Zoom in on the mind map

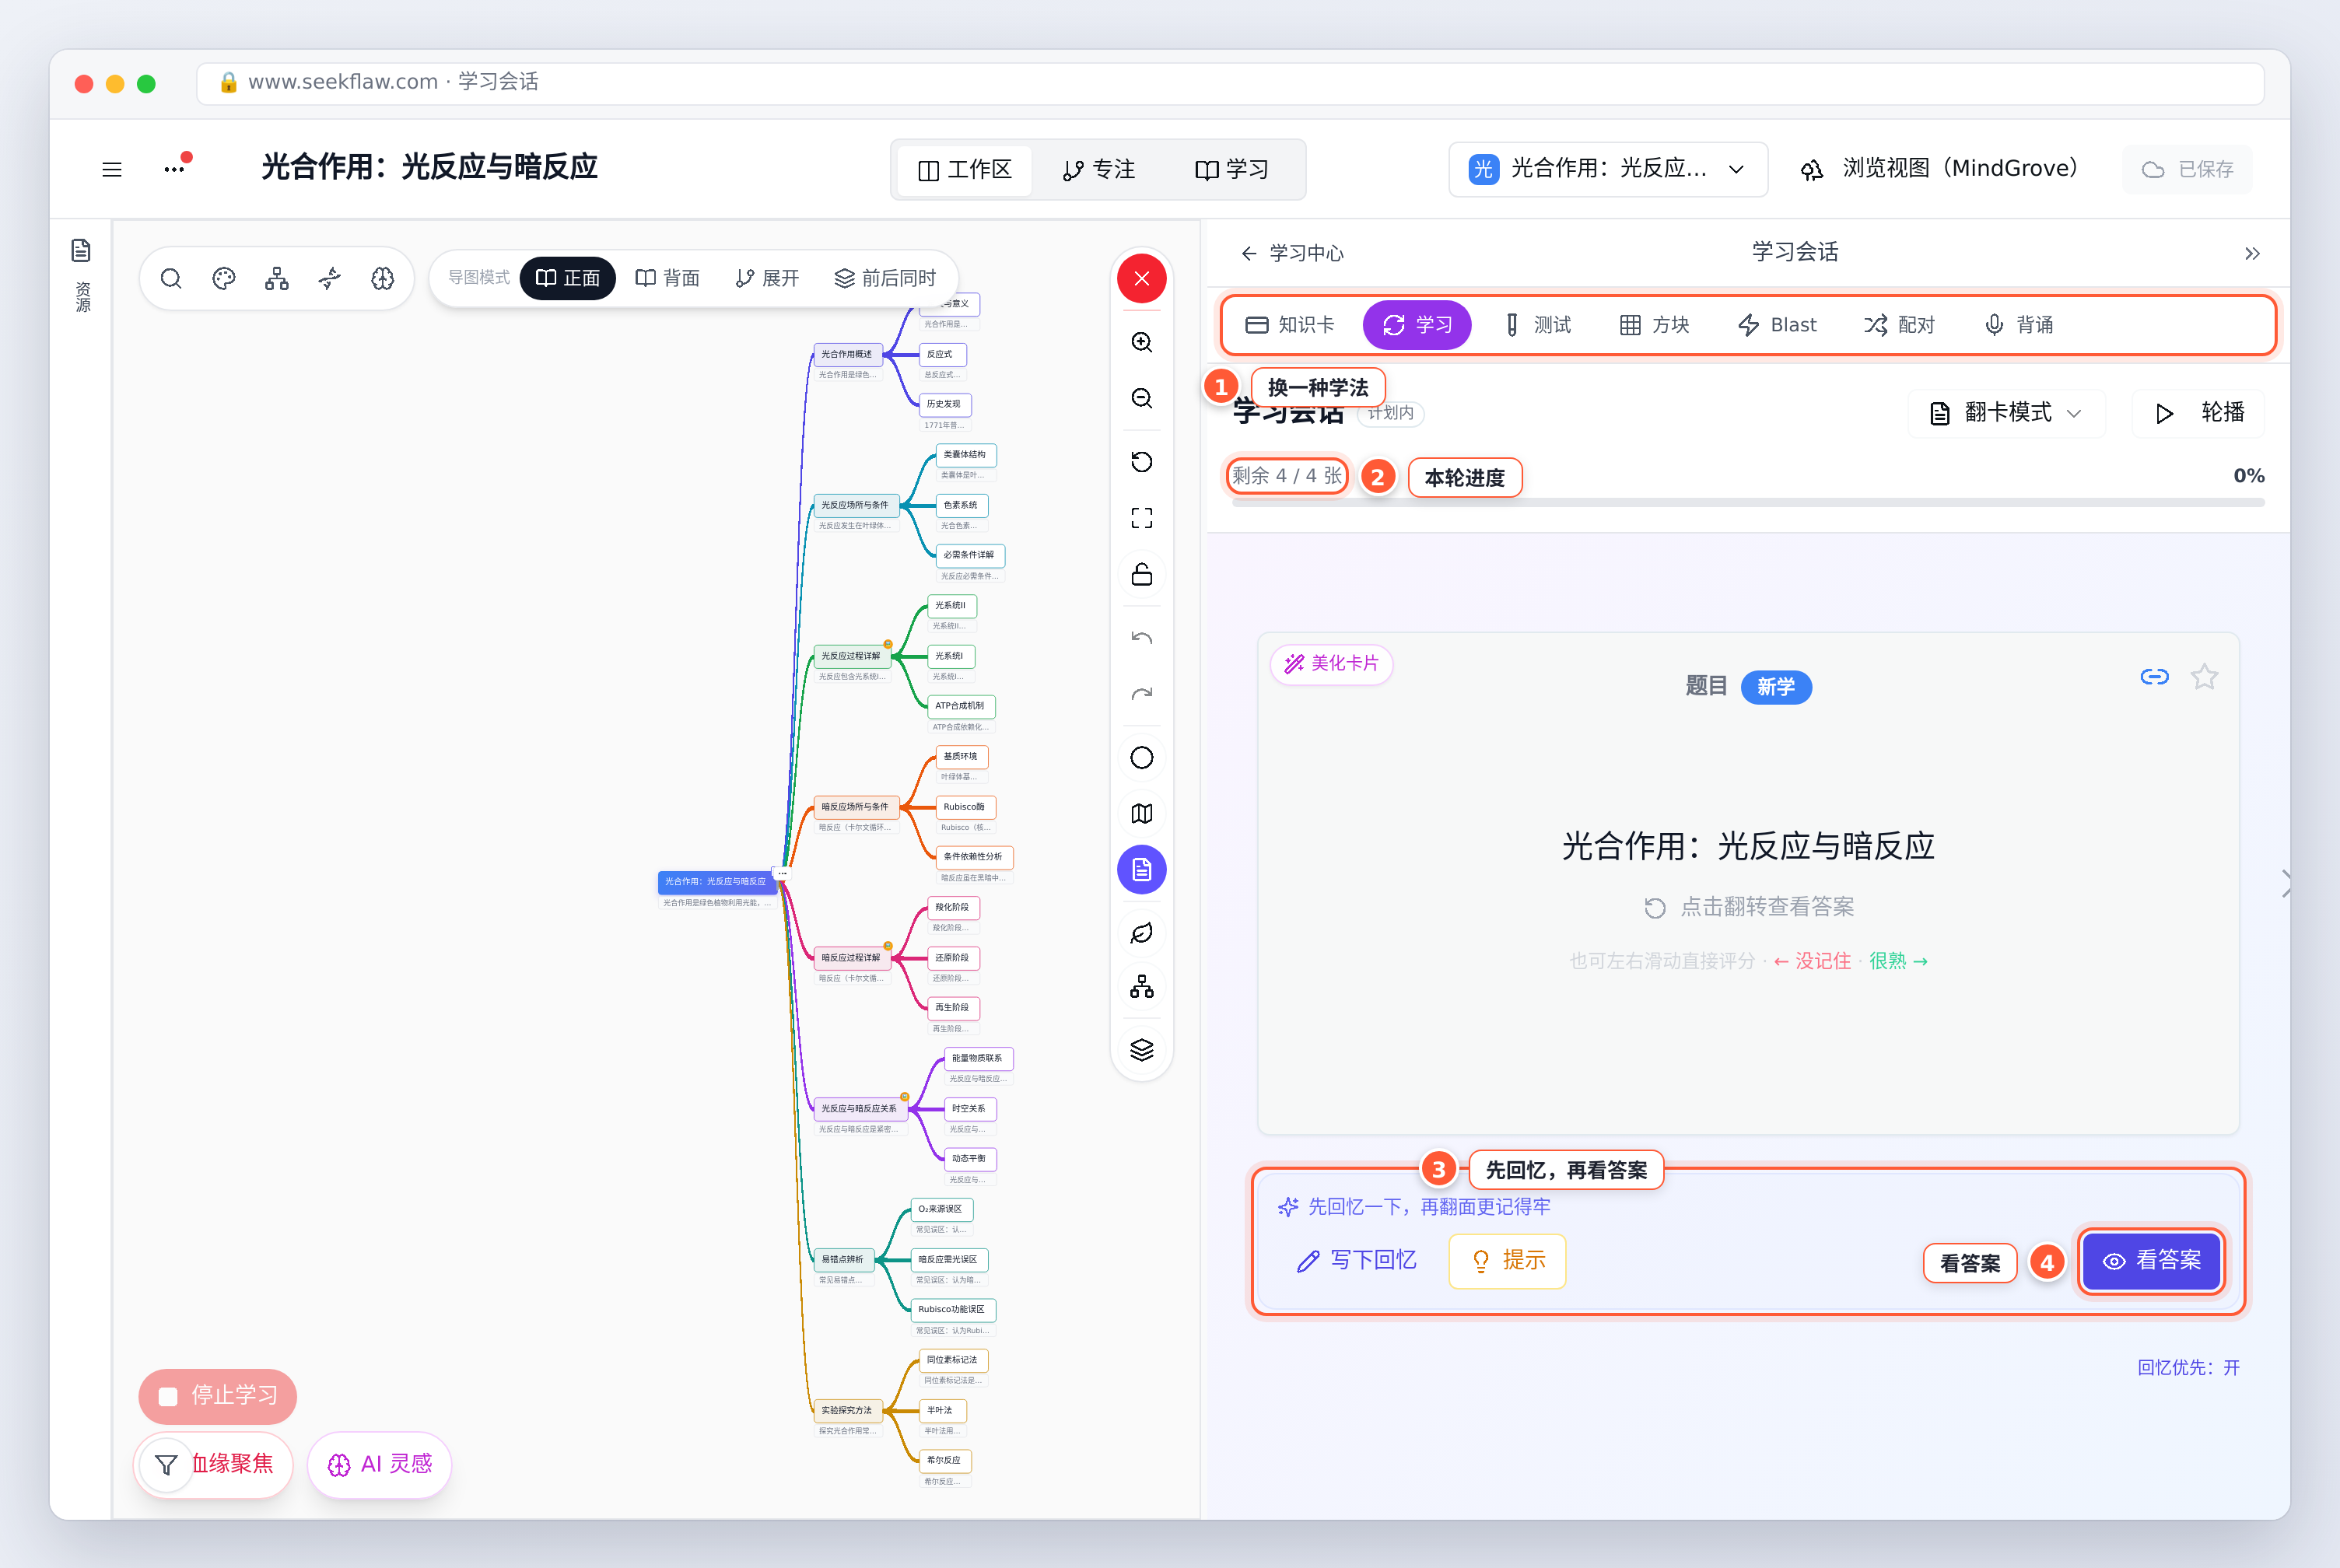pyautogui.click(x=1142, y=343)
